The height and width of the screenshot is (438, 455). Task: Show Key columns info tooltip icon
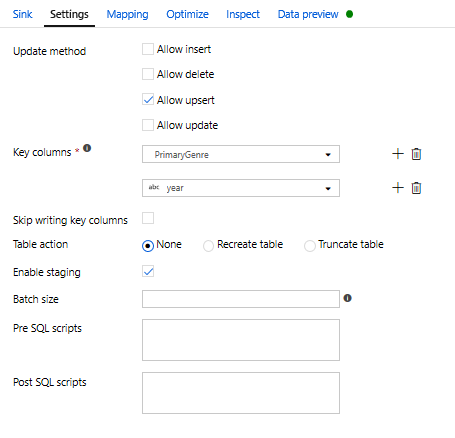click(x=87, y=148)
